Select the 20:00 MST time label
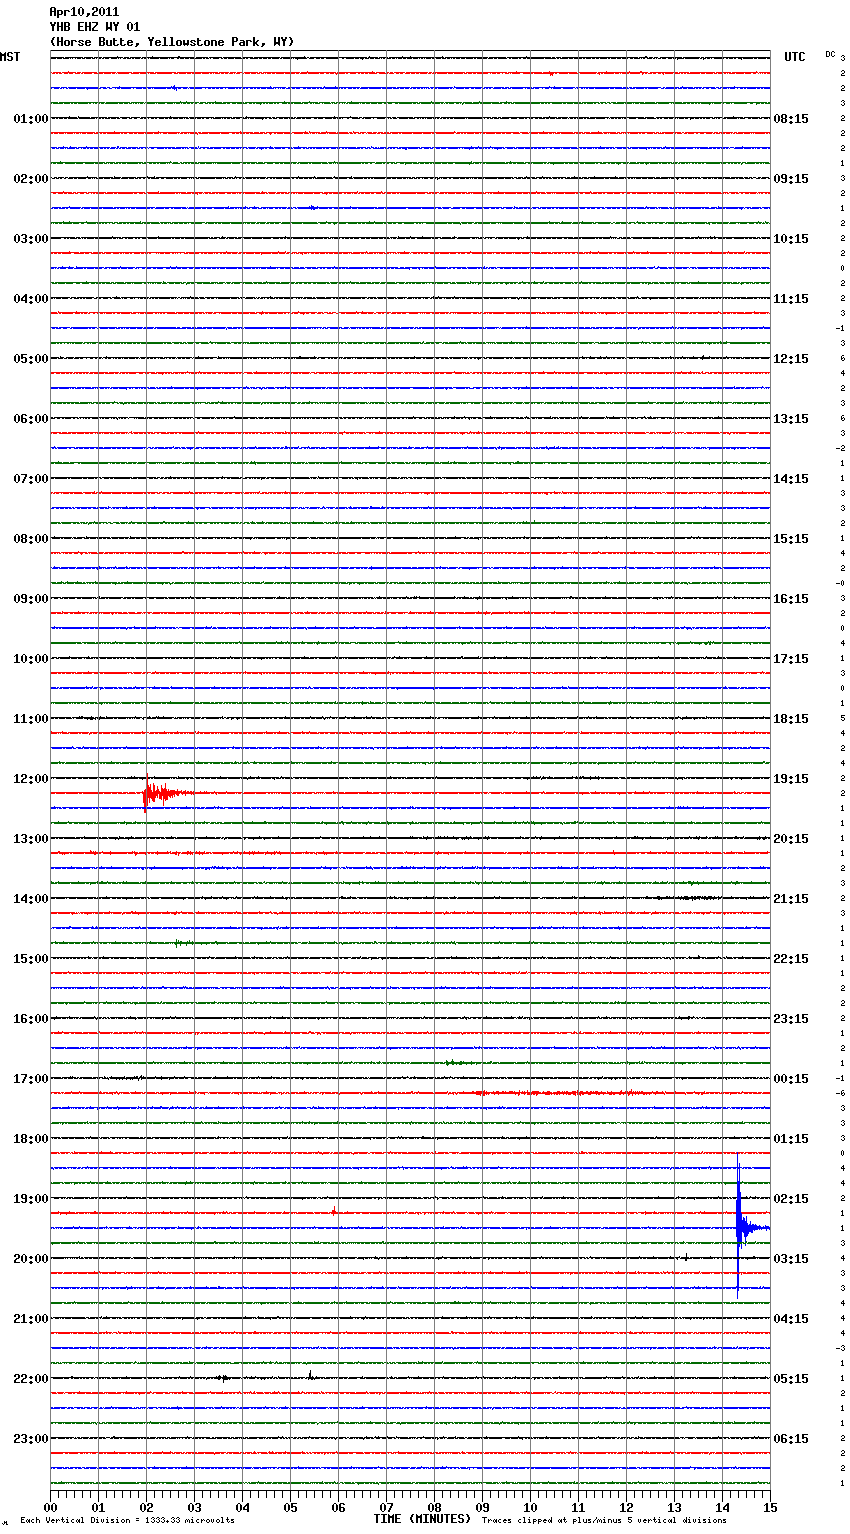 [31, 1259]
